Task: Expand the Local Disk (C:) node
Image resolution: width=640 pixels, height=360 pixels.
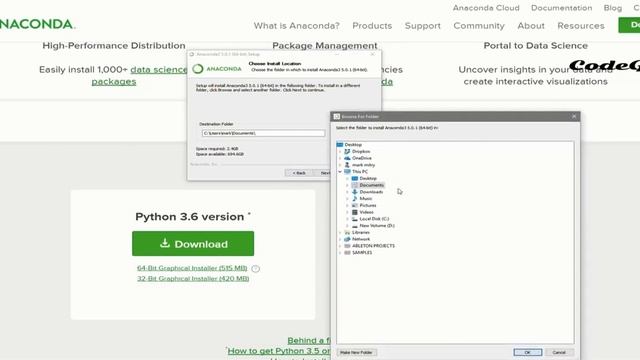Action: tap(347, 219)
